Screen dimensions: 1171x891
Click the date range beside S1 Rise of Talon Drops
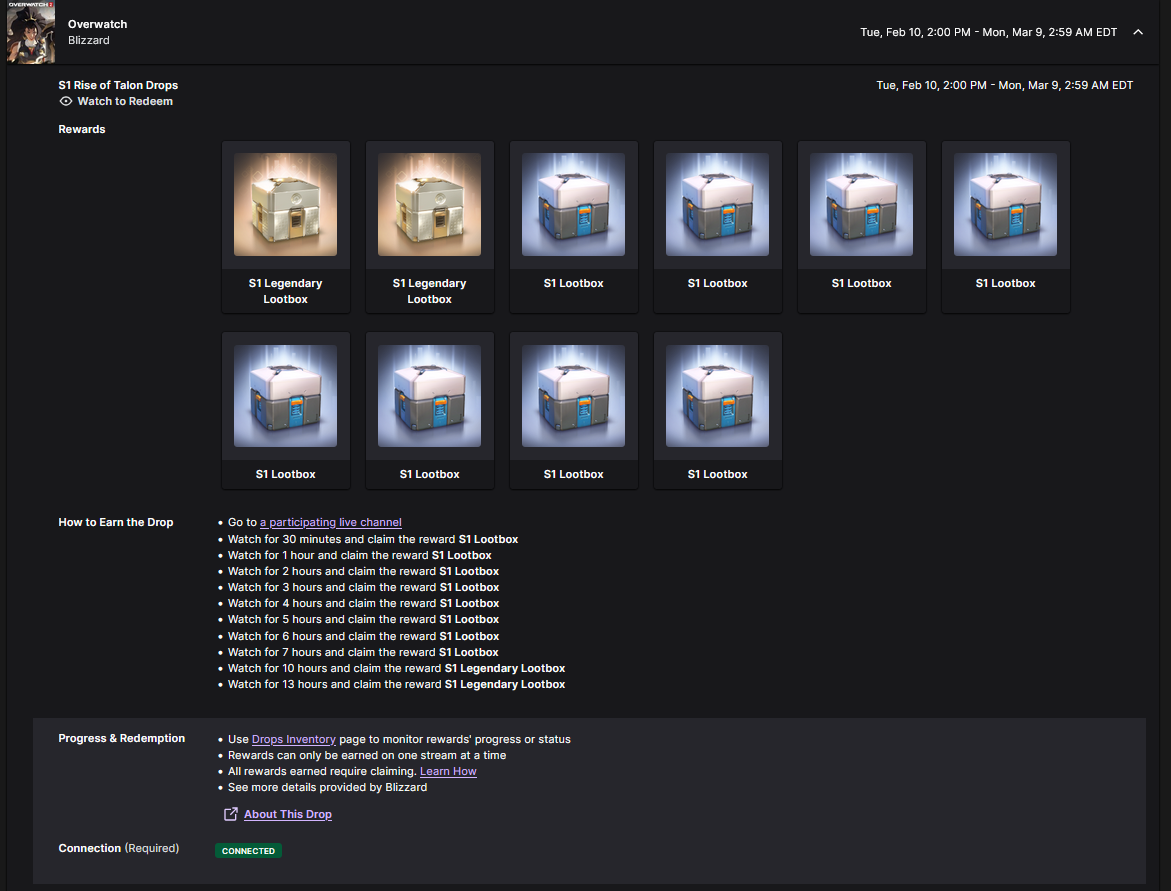(1004, 85)
